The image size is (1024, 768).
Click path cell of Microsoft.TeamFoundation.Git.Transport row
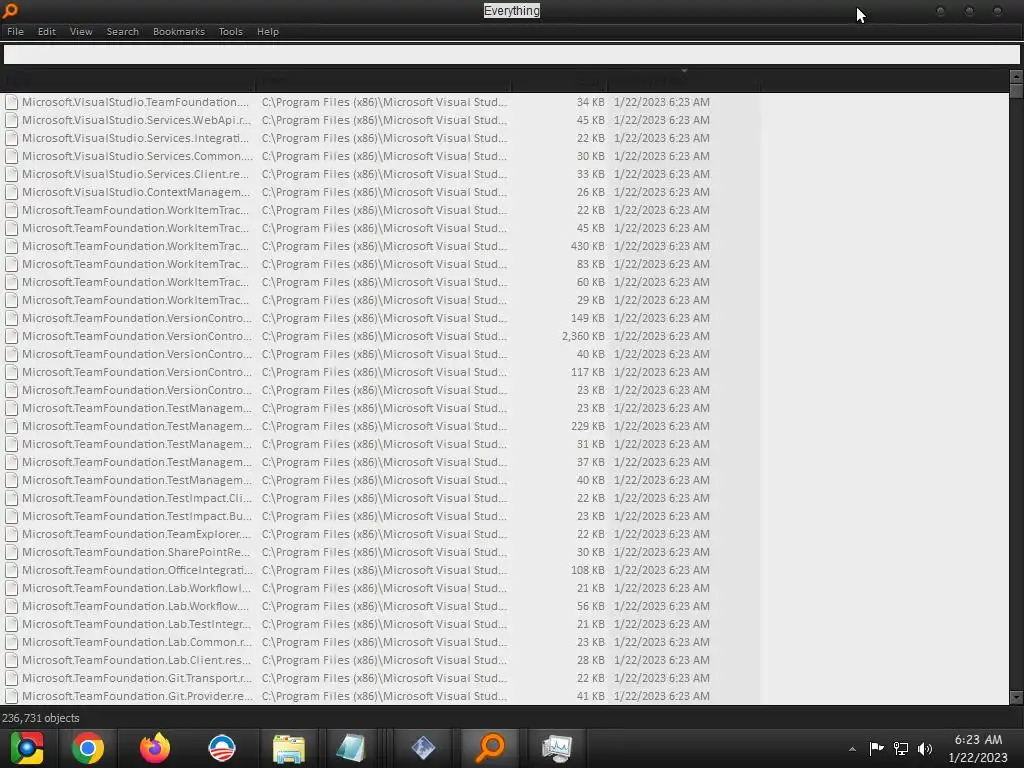(384, 678)
